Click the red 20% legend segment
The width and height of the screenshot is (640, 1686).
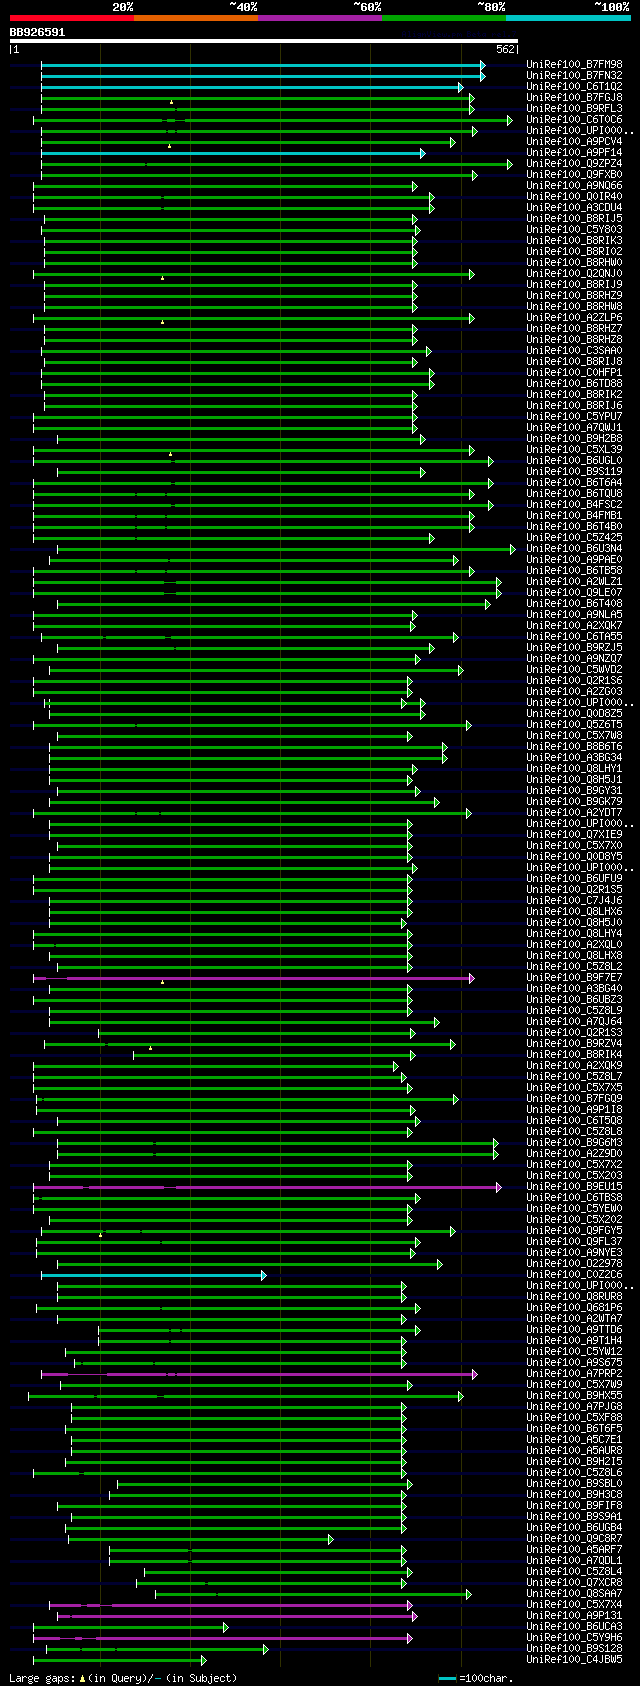tap(72, 18)
